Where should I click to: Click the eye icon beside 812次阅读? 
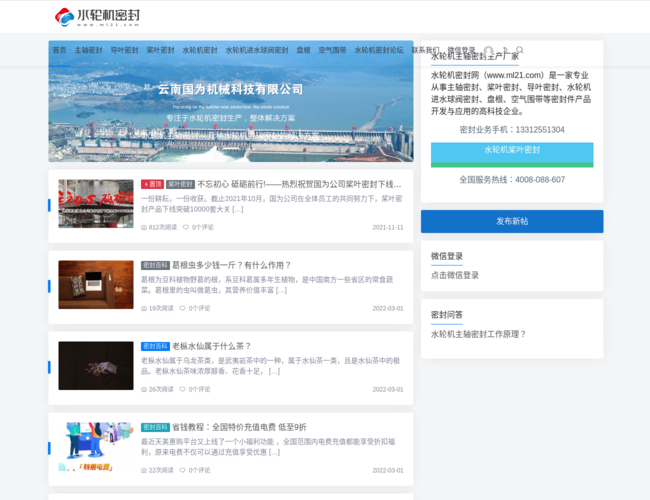coord(144,228)
